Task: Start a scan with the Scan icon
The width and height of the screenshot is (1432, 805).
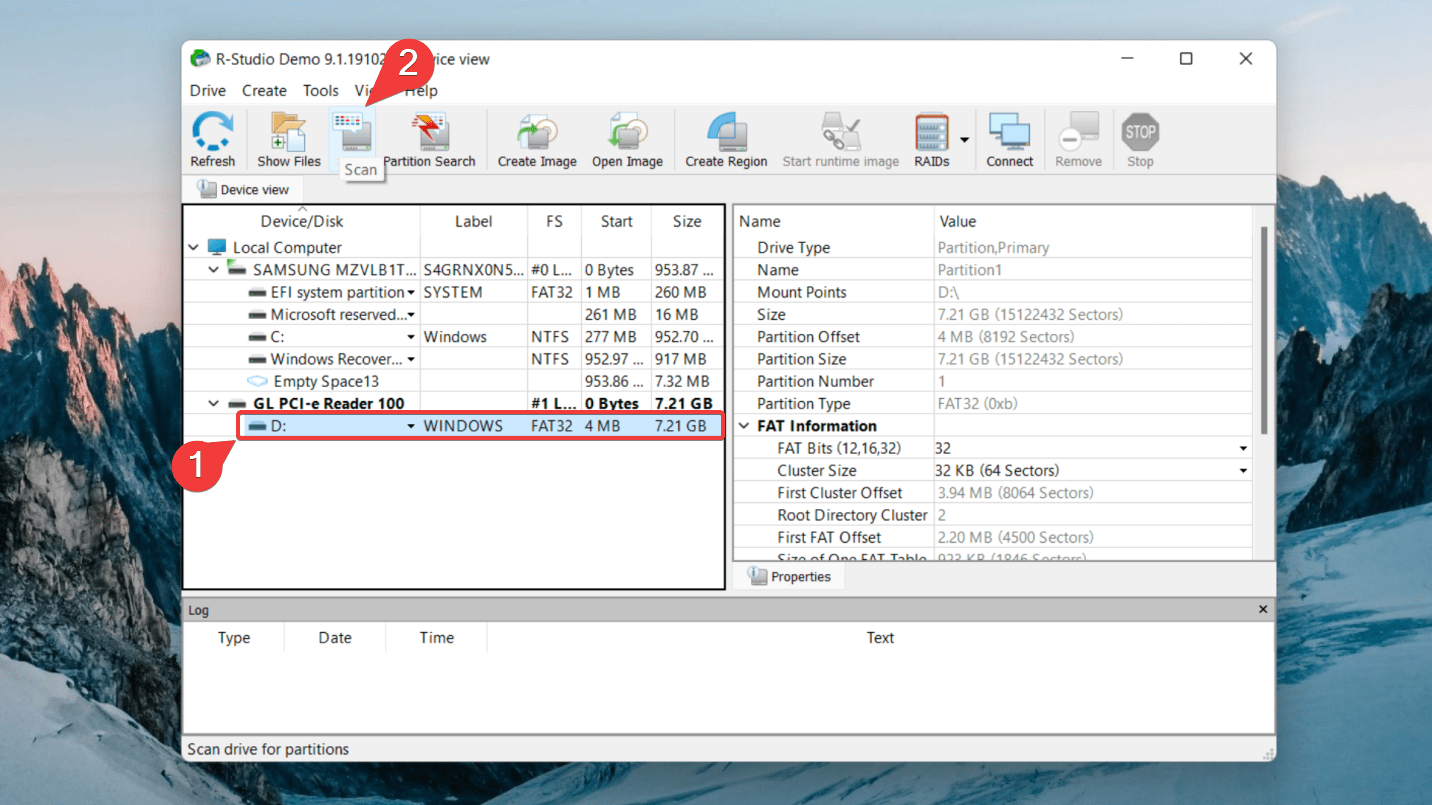Action: click(352, 133)
